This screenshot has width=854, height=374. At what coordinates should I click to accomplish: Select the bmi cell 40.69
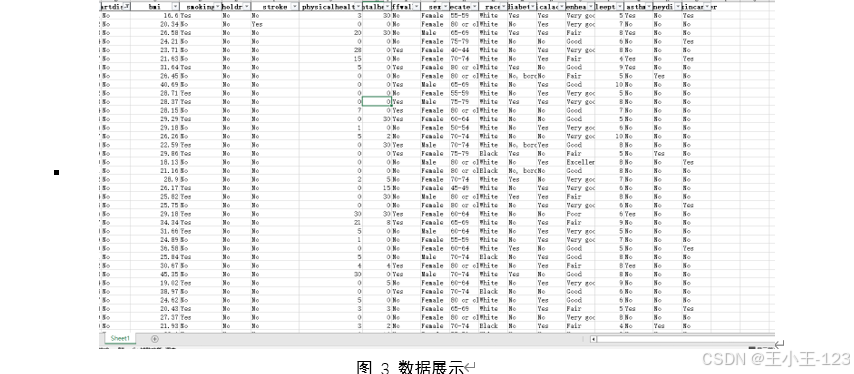click(x=155, y=84)
